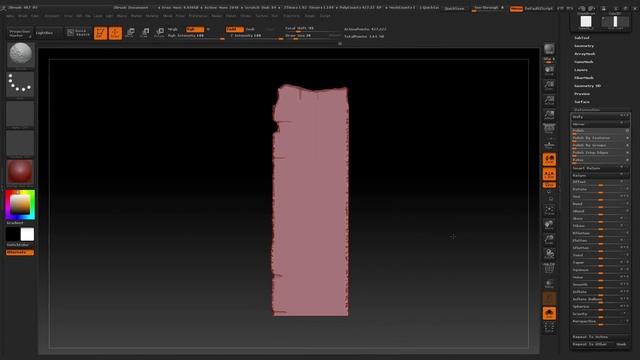The width and height of the screenshot is (640, 360).
Task: Click the right shelf Move view icon
Action: [549, 225]
